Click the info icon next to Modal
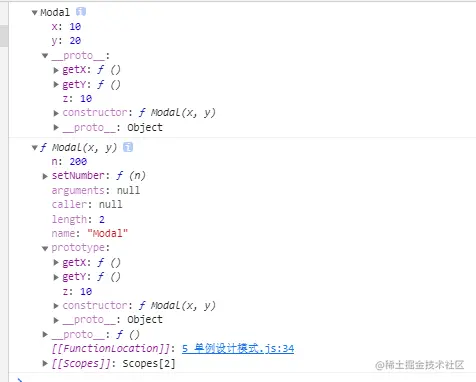 tap(81, 12)
